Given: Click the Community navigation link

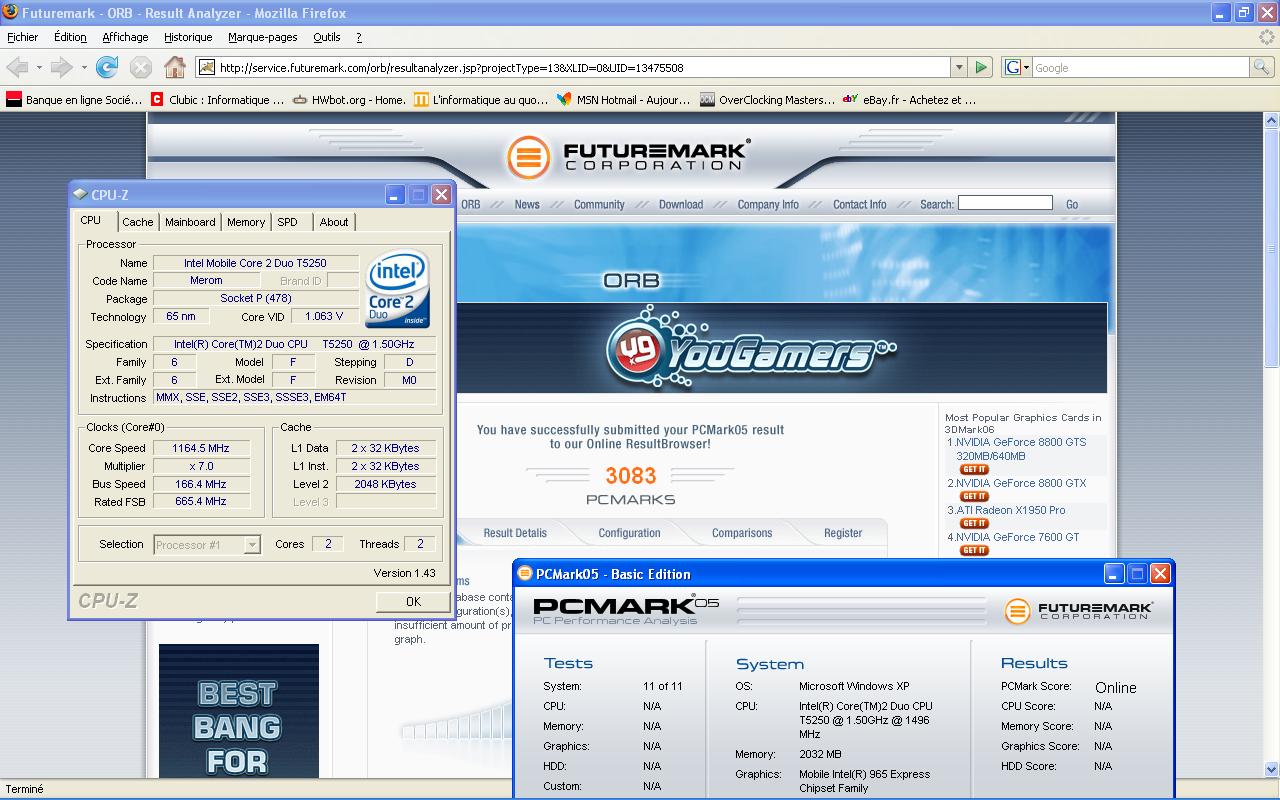Looking at the screenshot, I should [x=599, y=204].
